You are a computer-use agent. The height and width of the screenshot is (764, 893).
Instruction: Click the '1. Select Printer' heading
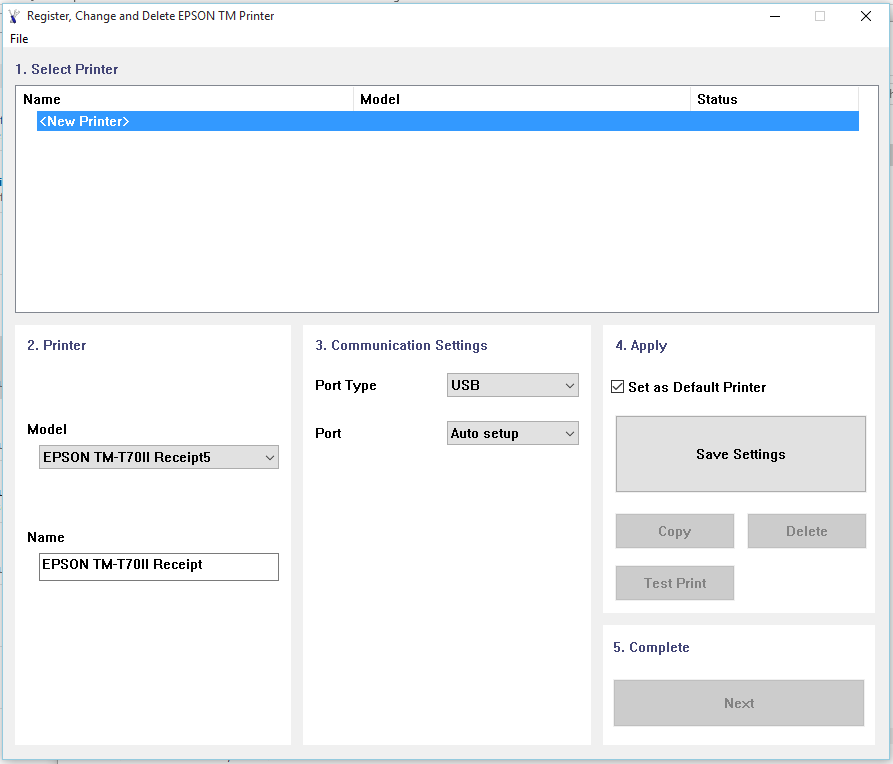[67, 69]
